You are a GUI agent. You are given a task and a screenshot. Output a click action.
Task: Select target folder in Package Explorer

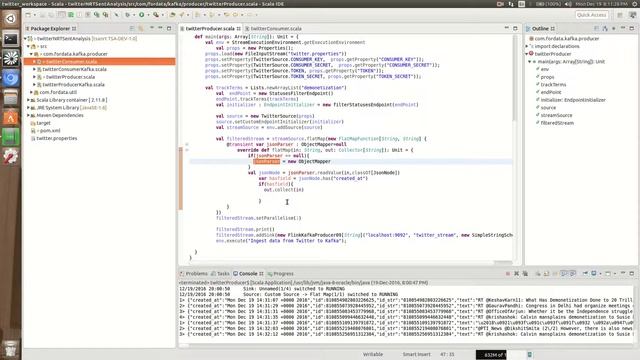point(43,123)
